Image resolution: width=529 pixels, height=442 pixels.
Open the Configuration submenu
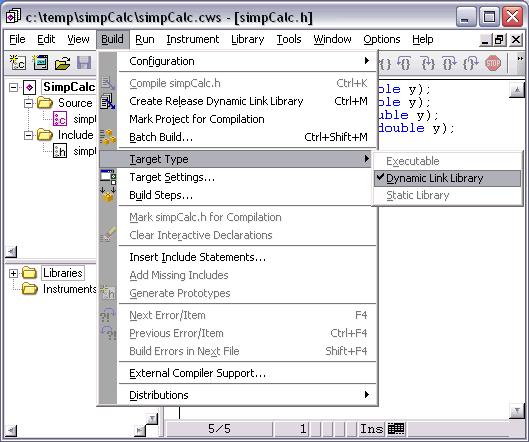pyautogui.click(x=248, y=61)
